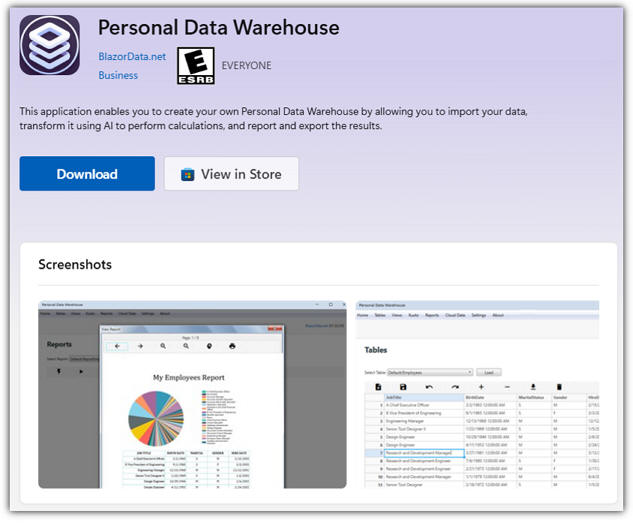Open the Reports screenshot thumbnail with pie chart
This screenshot has height=523, width=633.
(x=192, y=394)
